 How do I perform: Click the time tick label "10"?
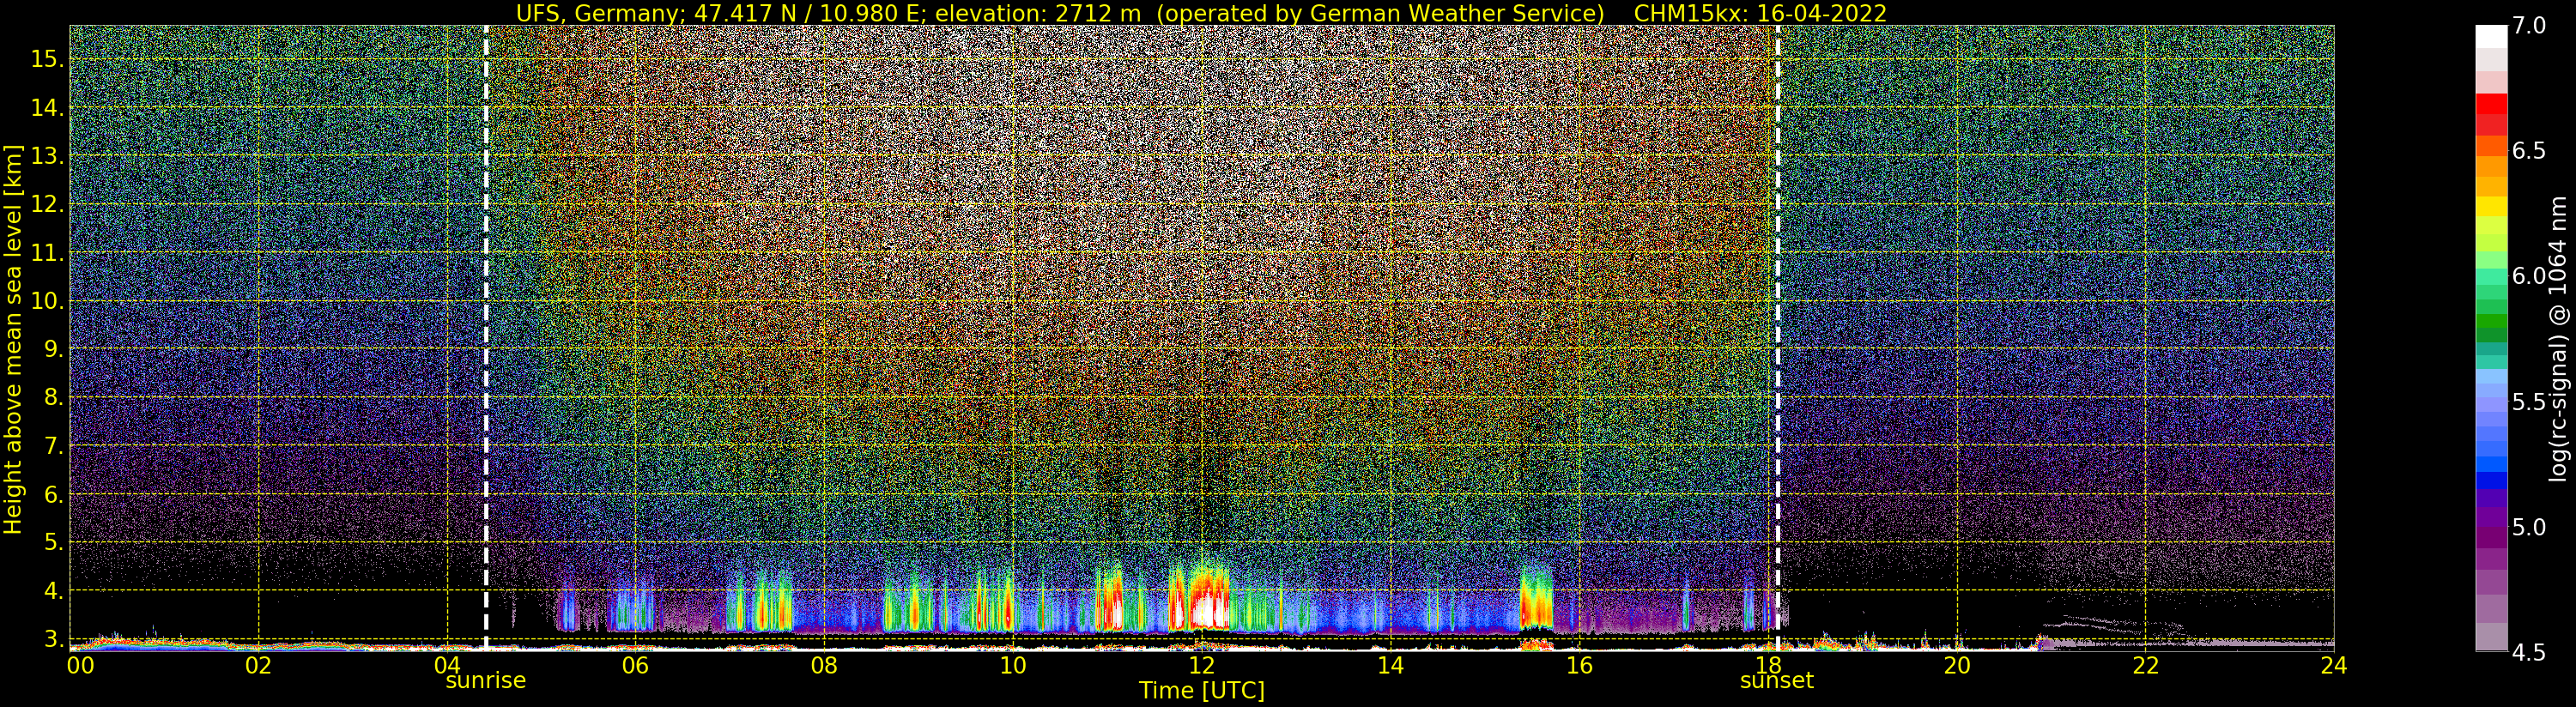click(1013, 665)
